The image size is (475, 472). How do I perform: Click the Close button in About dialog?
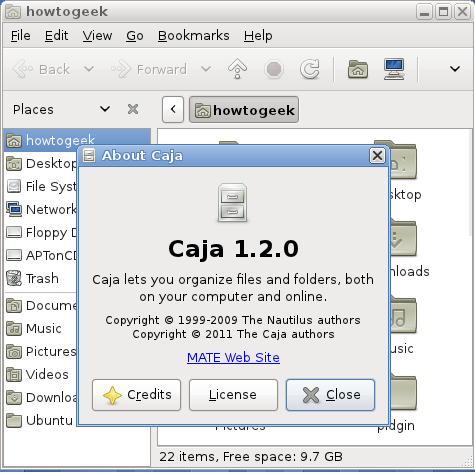(330, 395)
